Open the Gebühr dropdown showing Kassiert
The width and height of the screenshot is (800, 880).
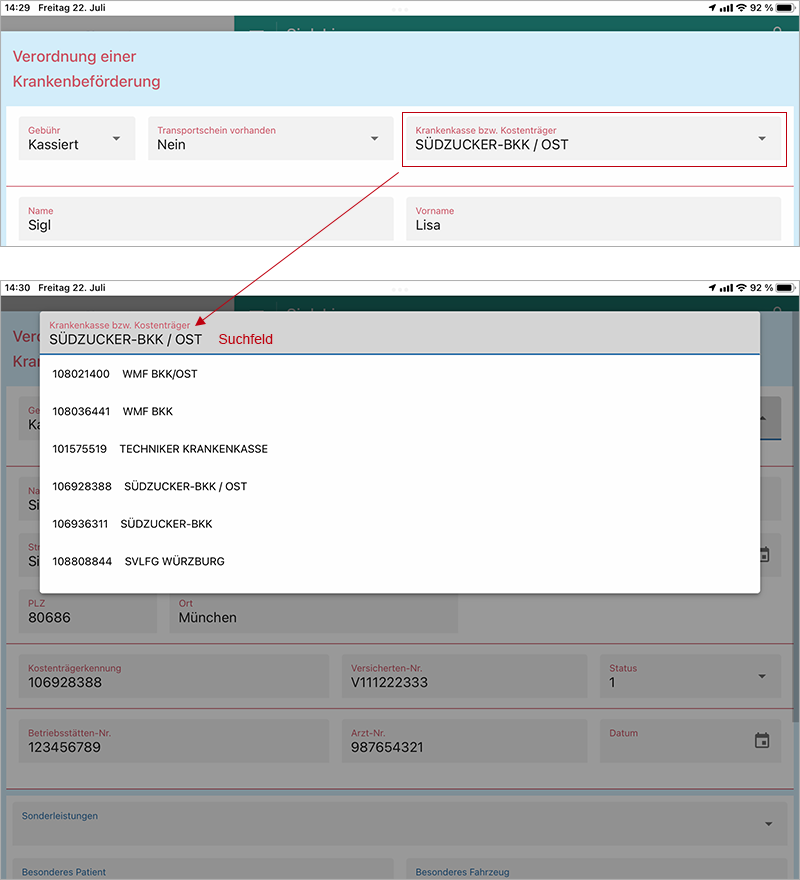point(77,138)
